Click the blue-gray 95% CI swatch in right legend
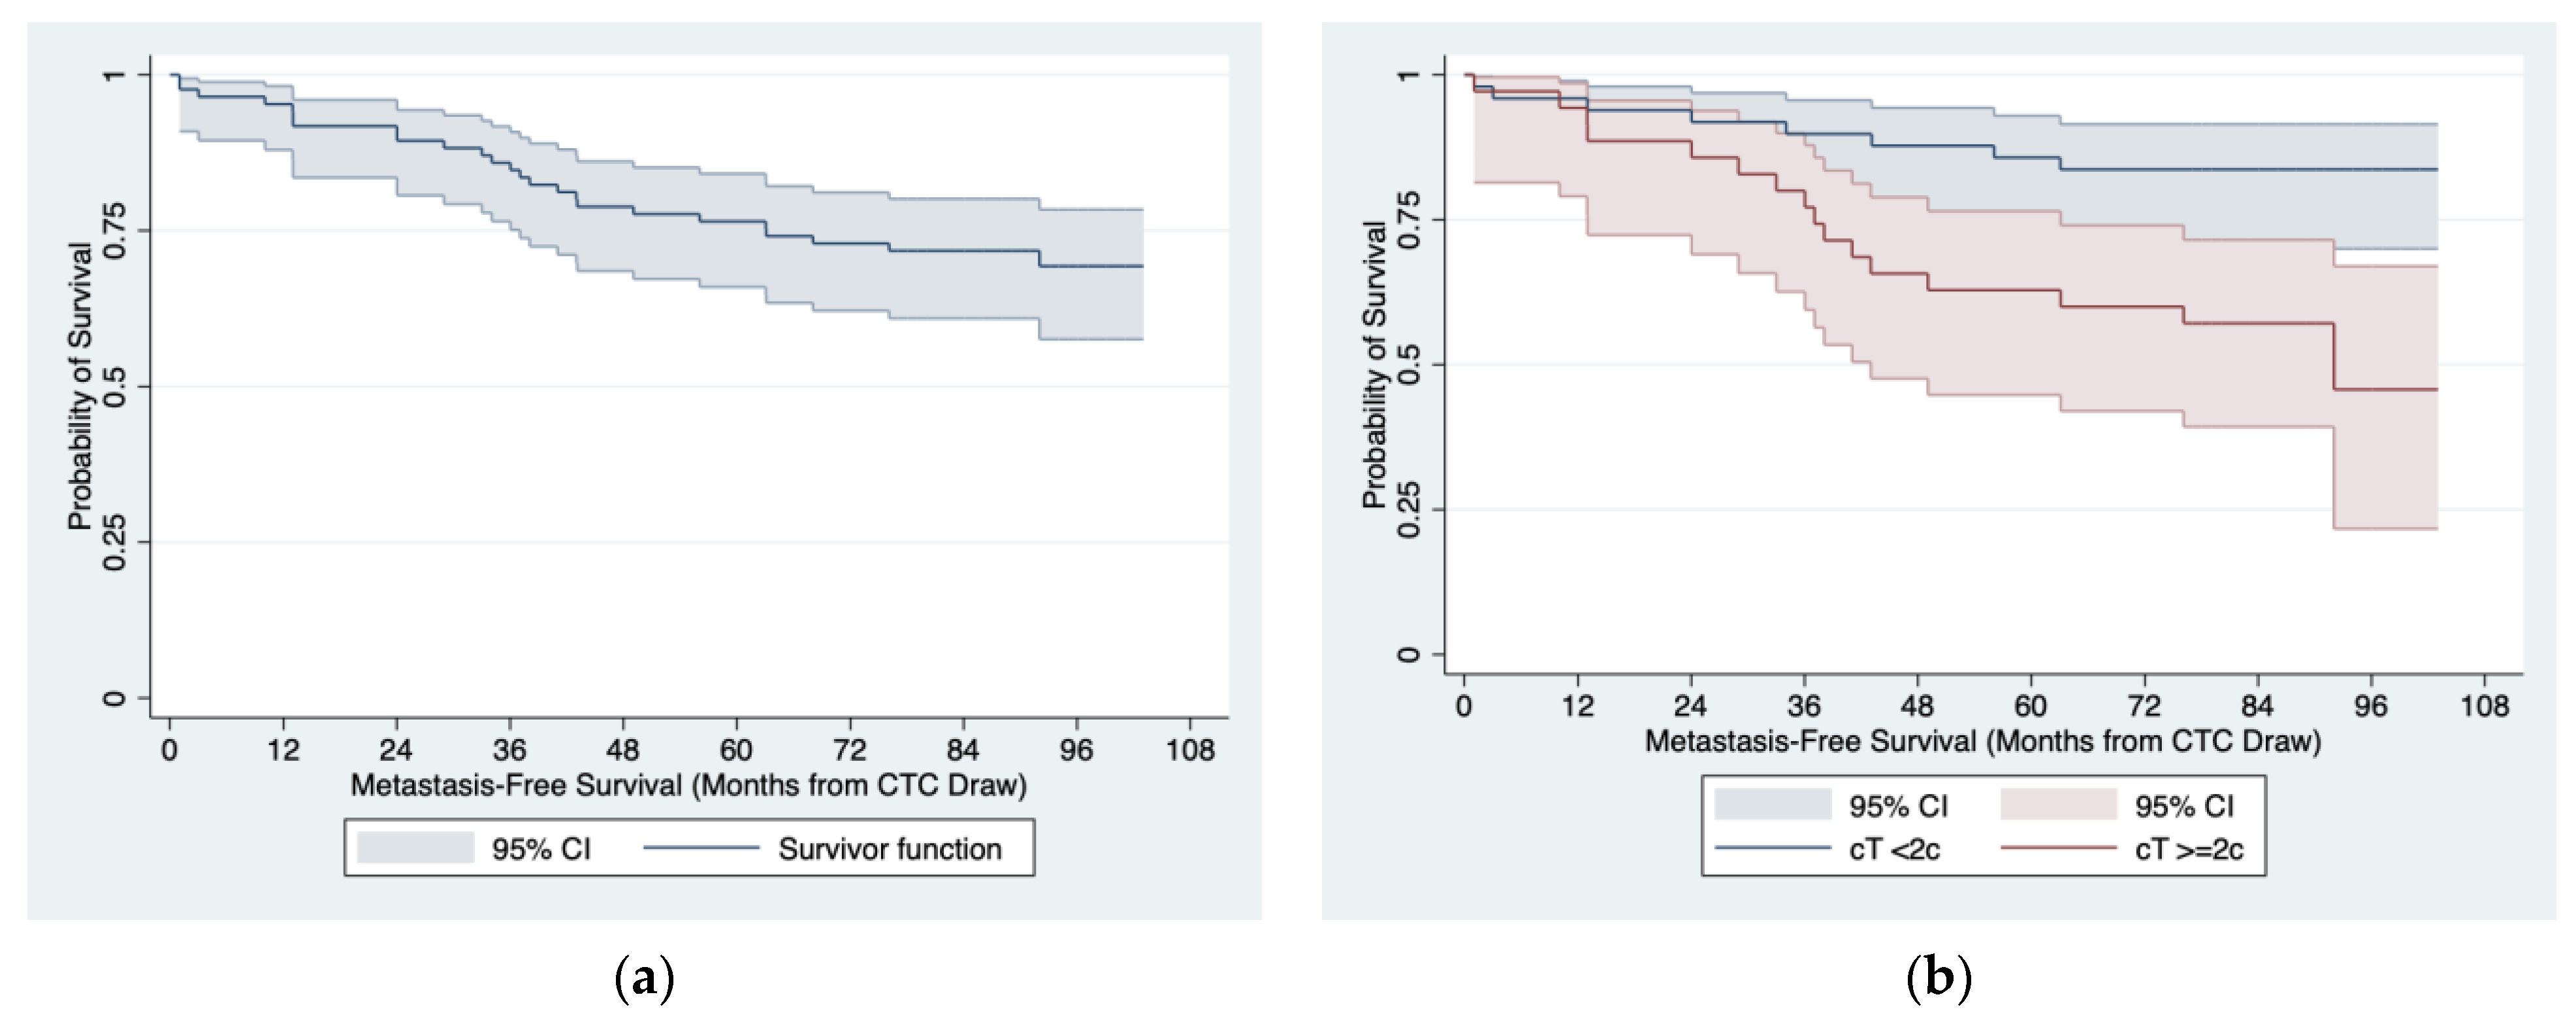The height and width of the screenshot is (1016, 2576). pos(1772,804)
